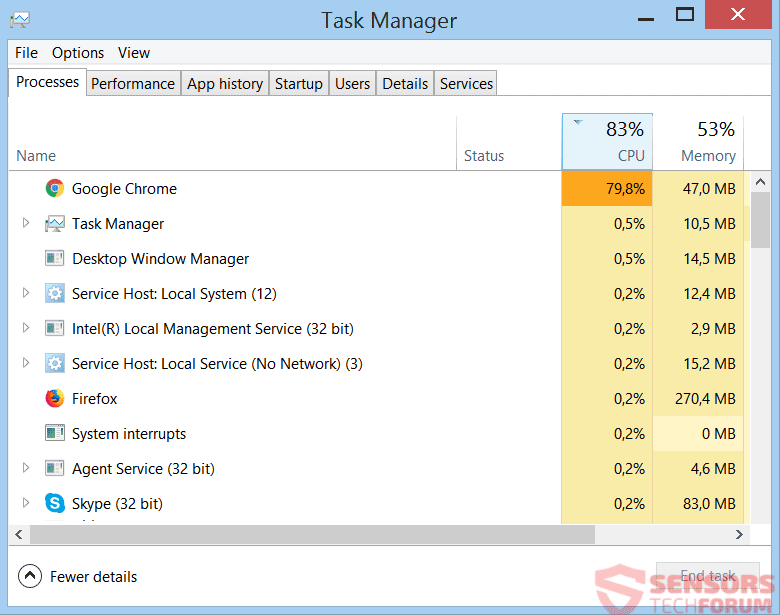Click the Fewer details arrow icon
This screenshot has height=615, width=780.
point(30,576)
